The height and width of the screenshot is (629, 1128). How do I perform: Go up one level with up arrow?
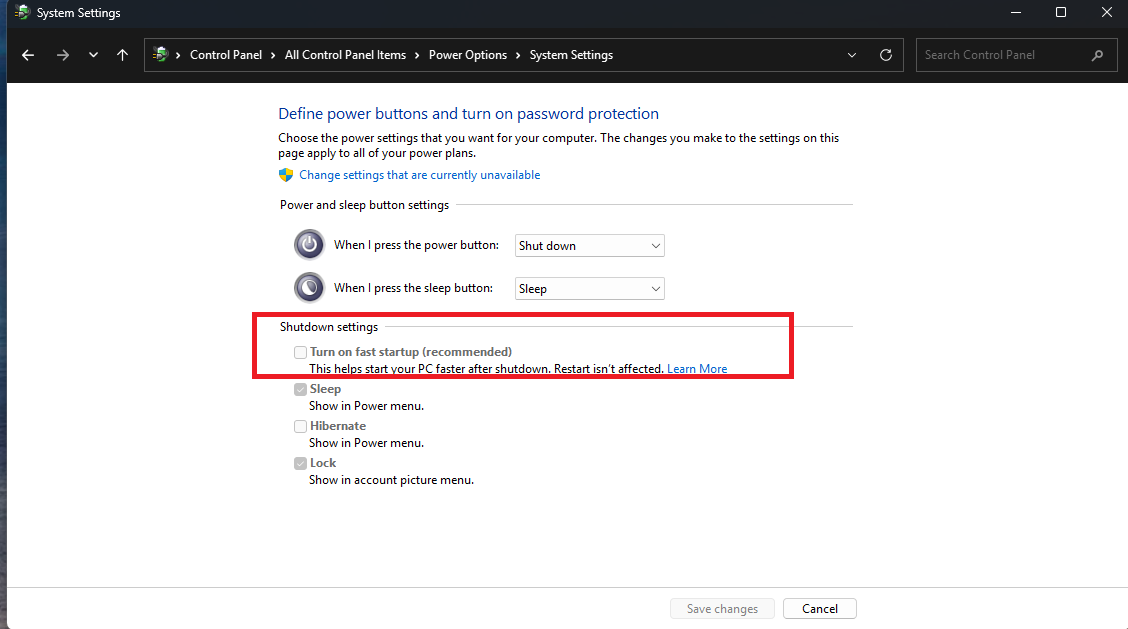[x=122, y=55]
